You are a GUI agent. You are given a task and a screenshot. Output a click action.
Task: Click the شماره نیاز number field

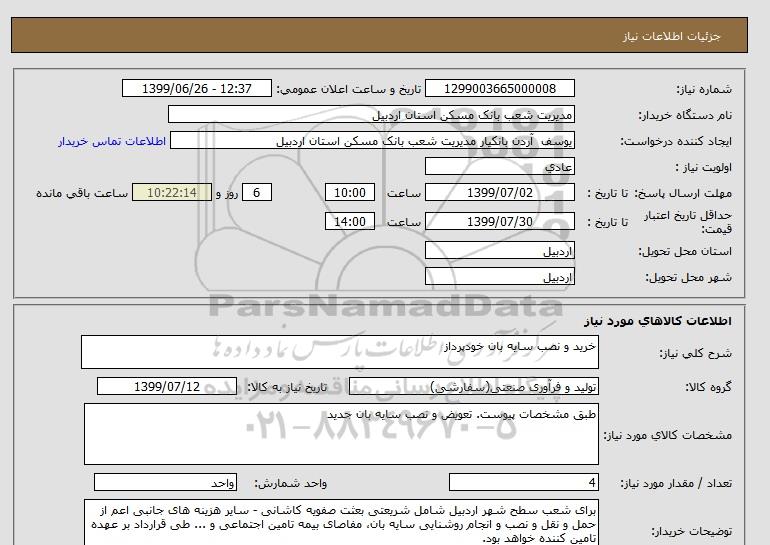(x=500, y=88)
